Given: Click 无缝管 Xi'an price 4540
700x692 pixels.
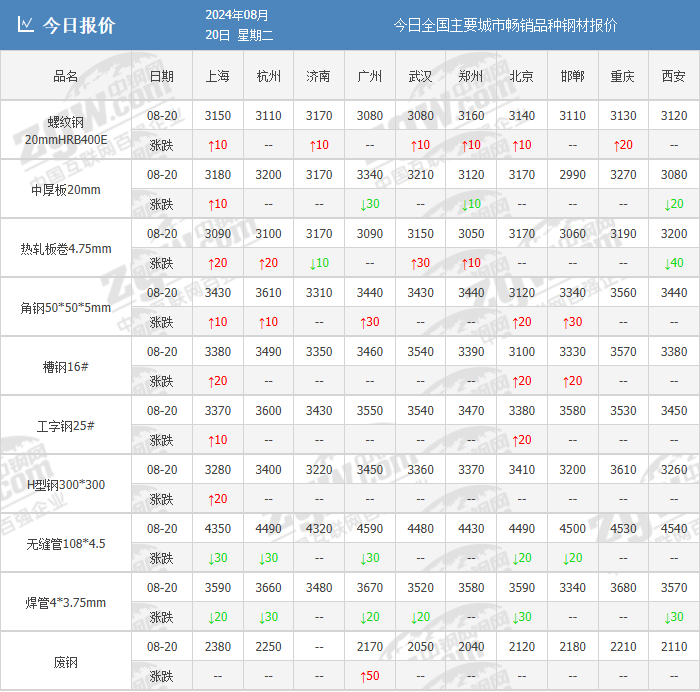Looking at the screenshot, I should click(x=674, y=529).
